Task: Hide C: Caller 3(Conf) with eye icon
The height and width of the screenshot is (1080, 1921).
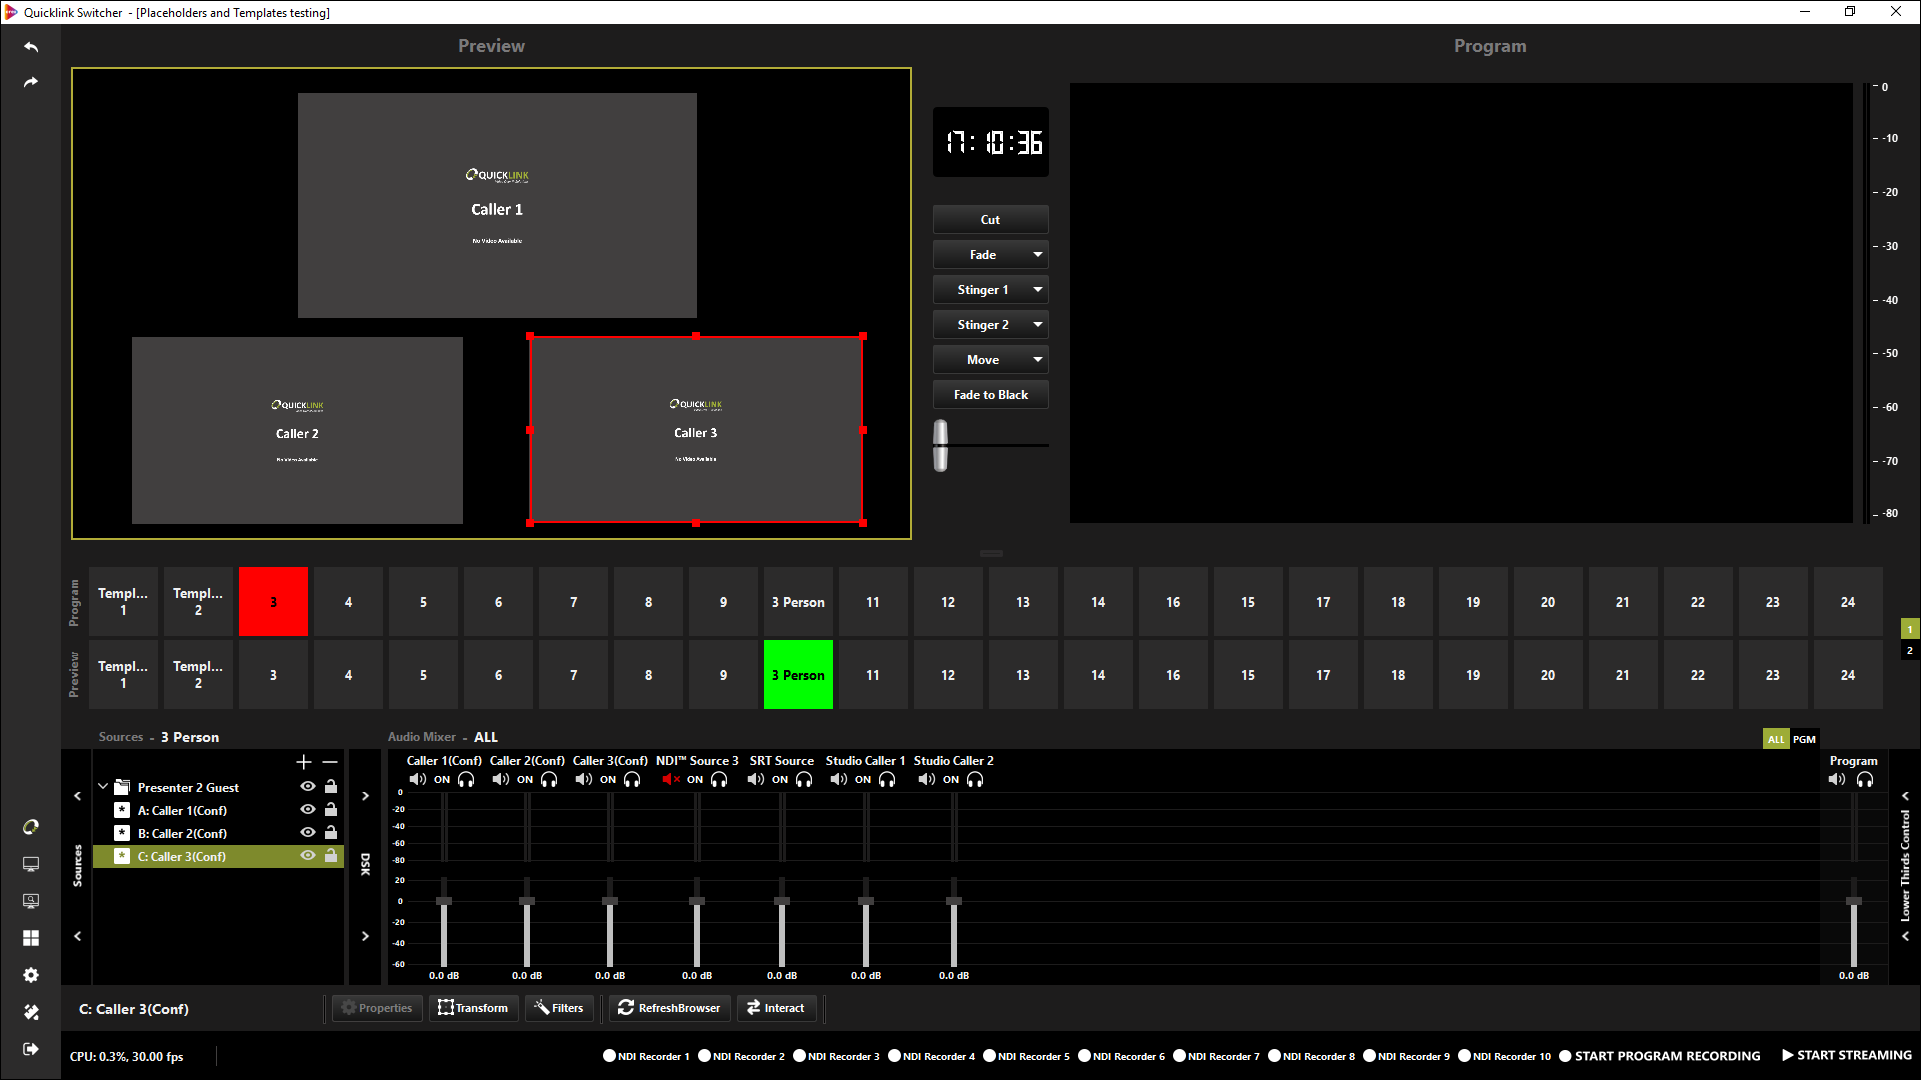Action: 308,856
